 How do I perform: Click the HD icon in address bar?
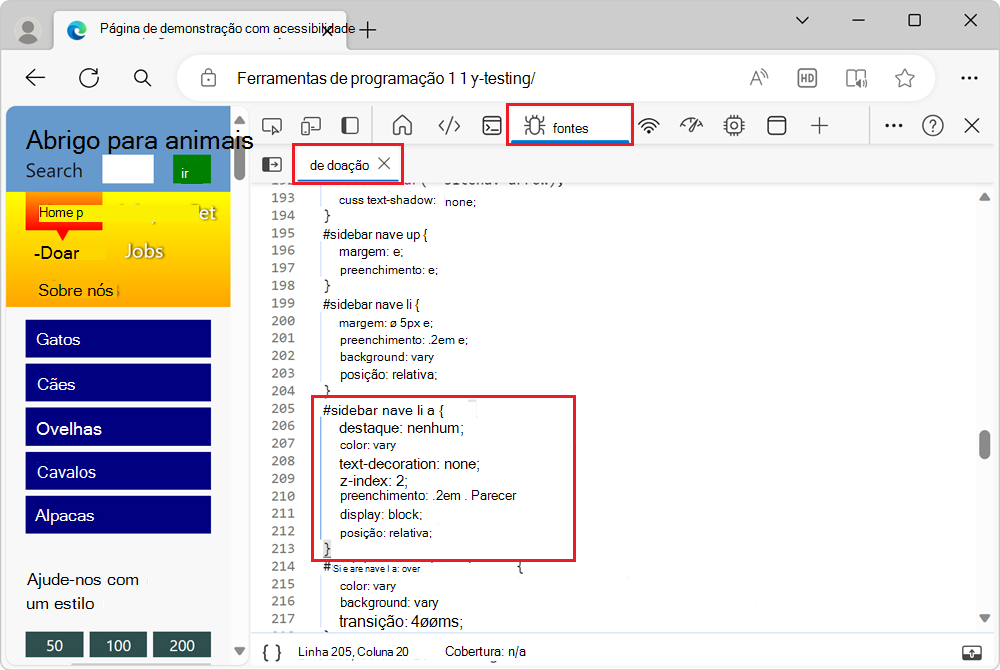(x=807, y=78)
